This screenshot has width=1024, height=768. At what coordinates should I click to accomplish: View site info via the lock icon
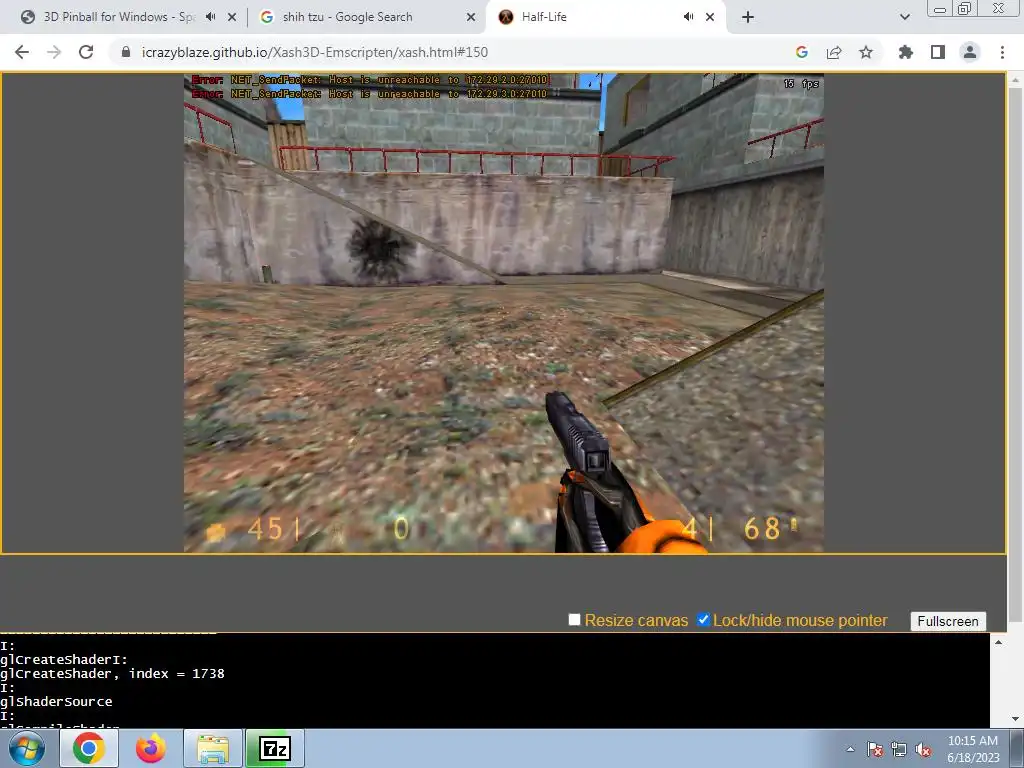coord(126,52)
